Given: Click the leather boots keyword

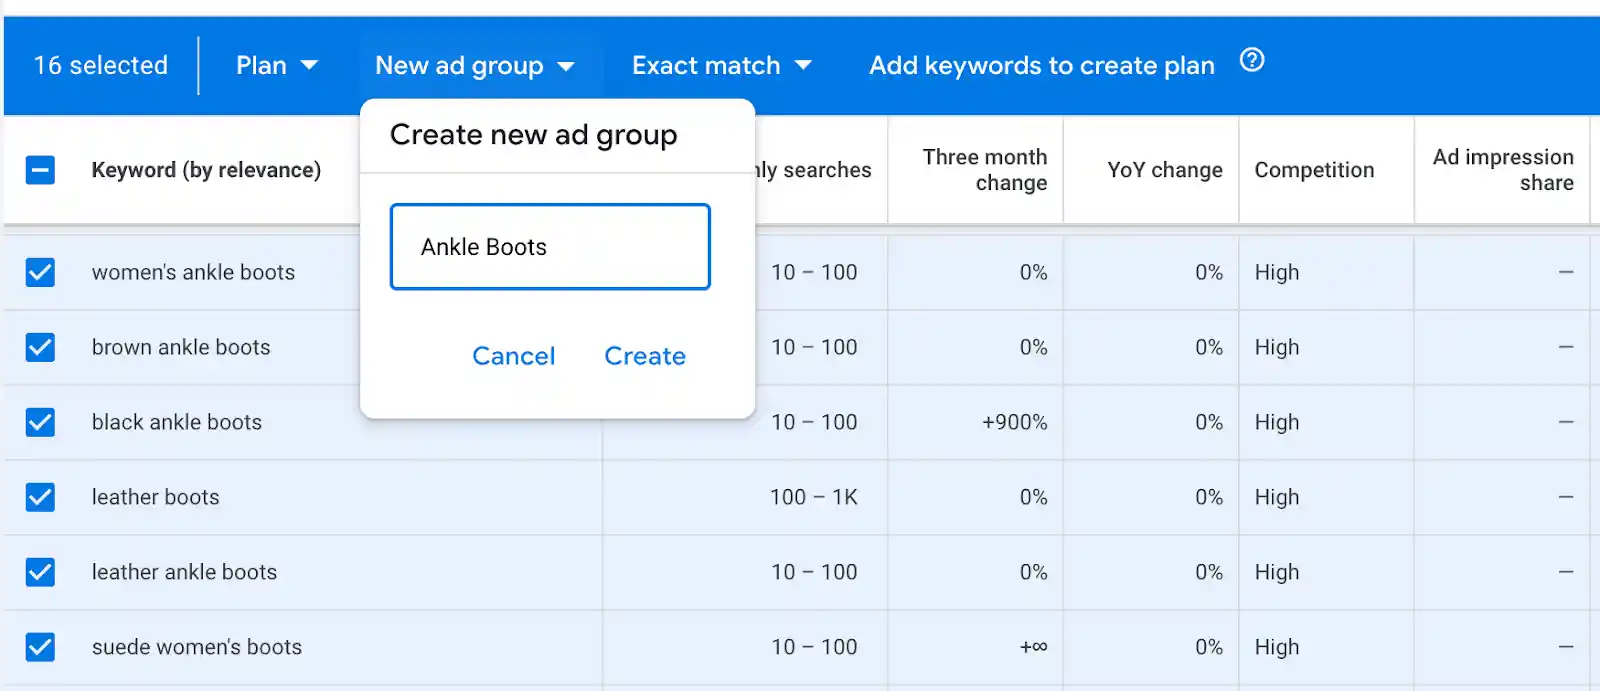Looking at the screenshot, I should [155, 497].
